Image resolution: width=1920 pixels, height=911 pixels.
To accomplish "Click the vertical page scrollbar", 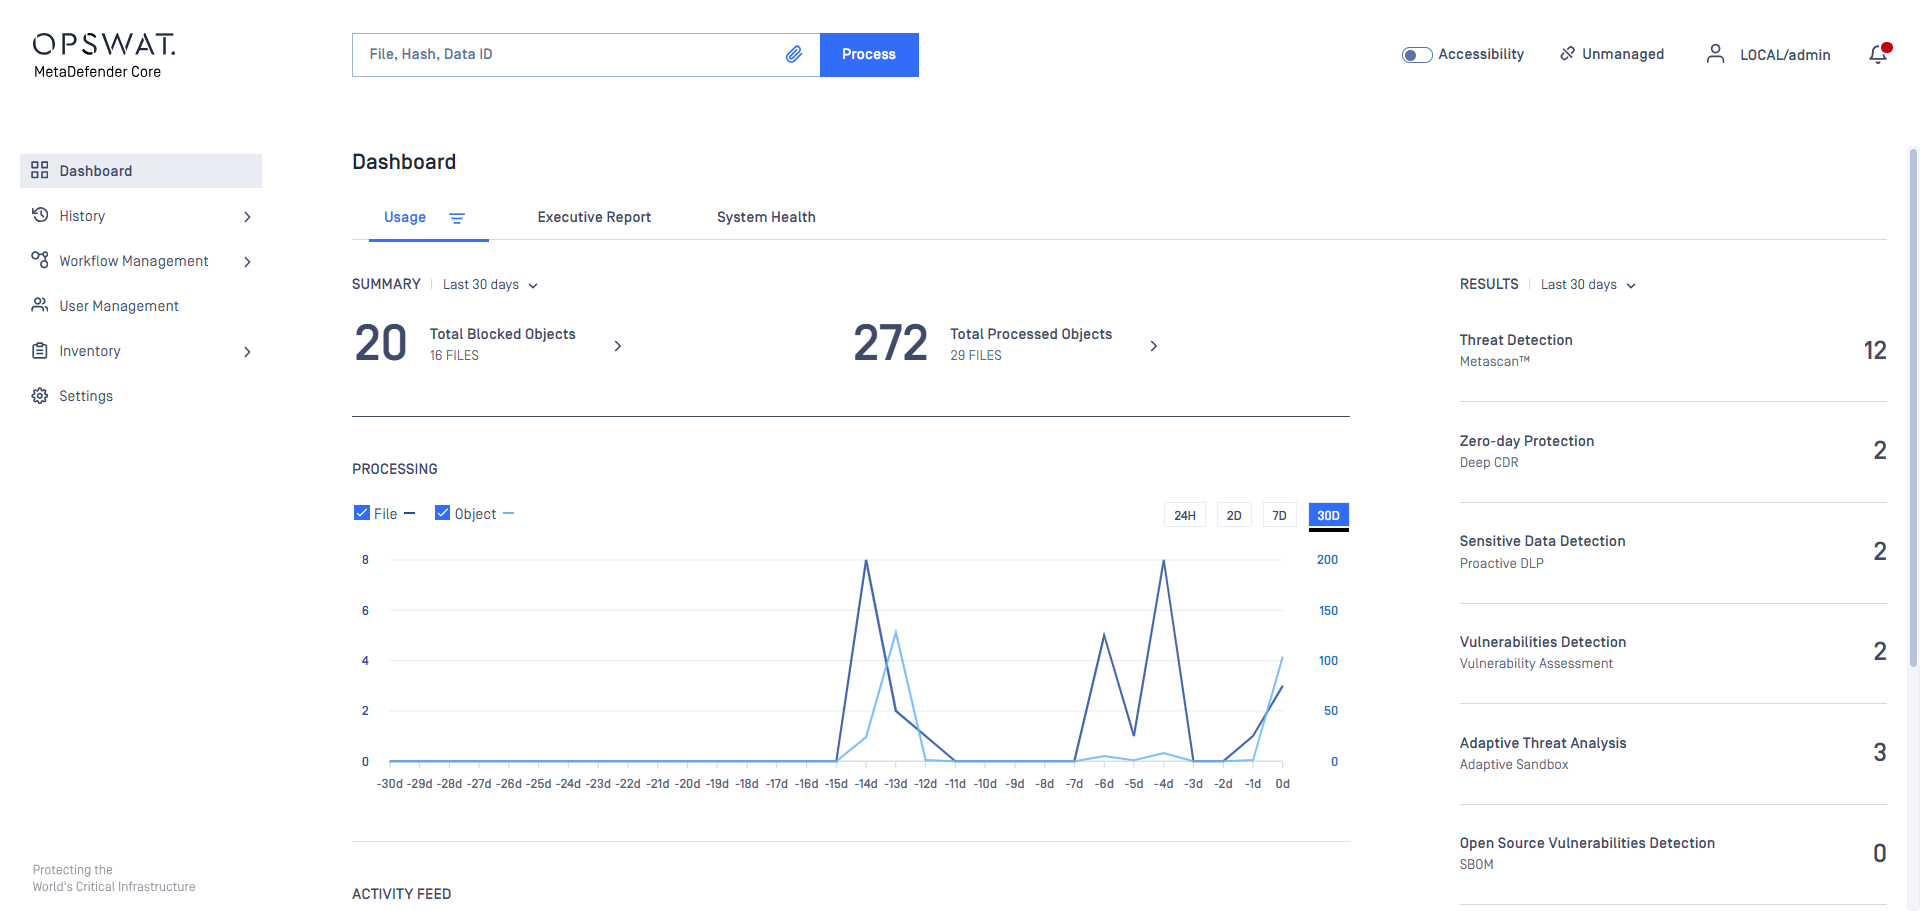I will pyautogui.click(x=1913, y=407).
